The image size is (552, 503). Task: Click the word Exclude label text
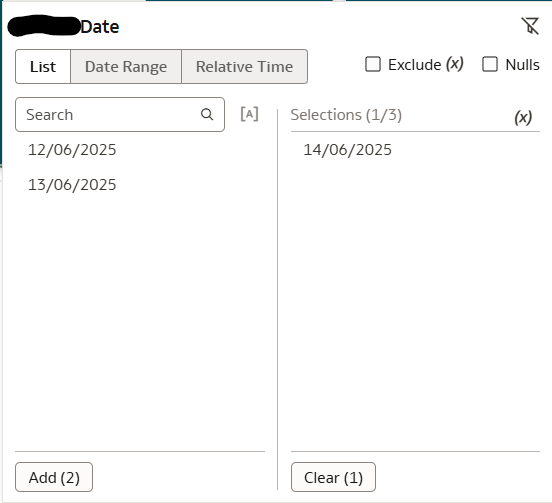pyautogui.click(x=414, y=64)
